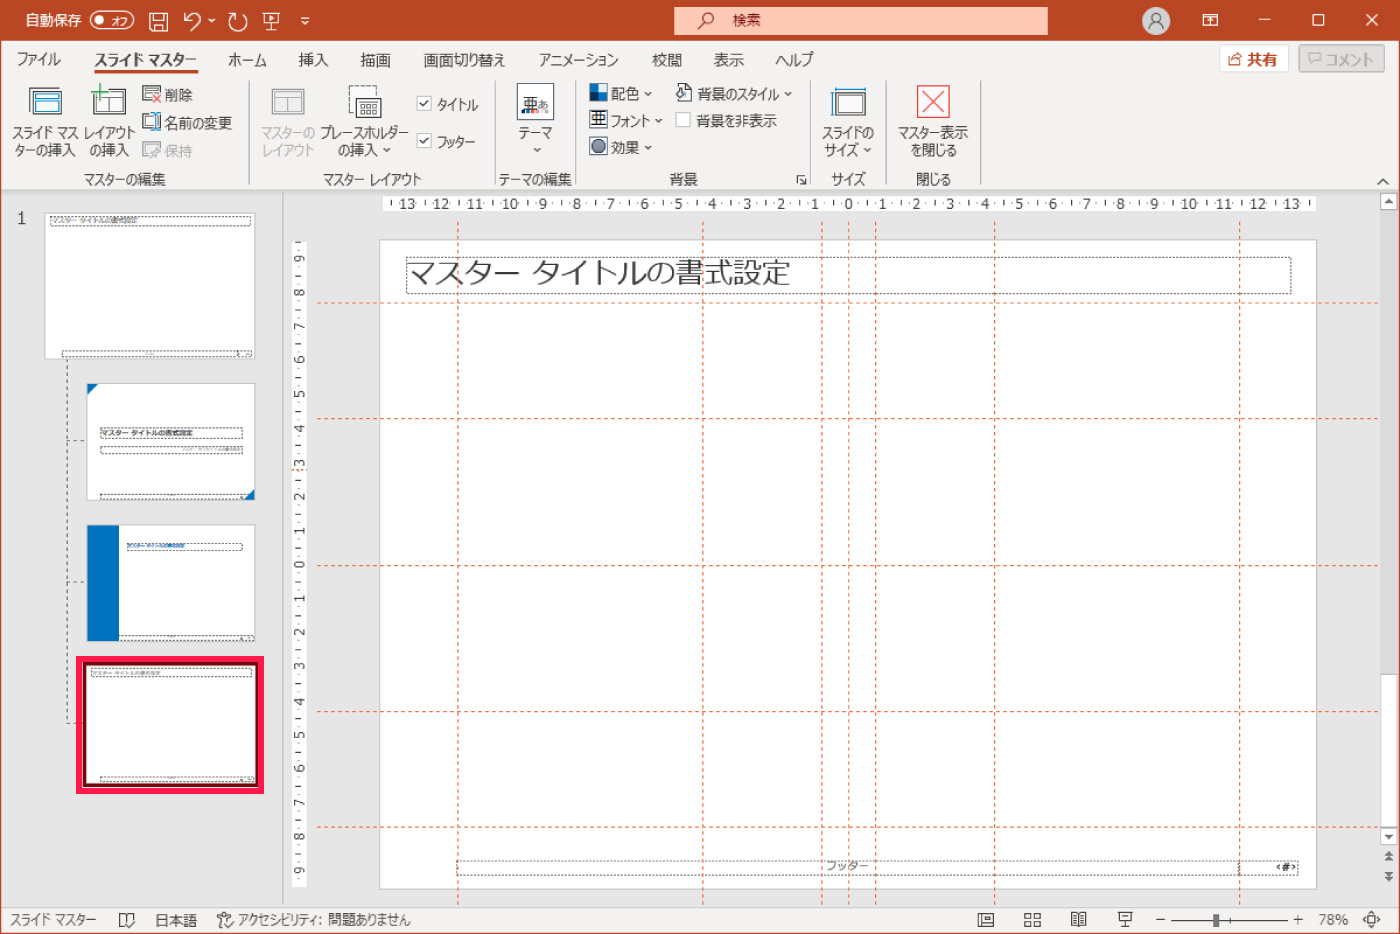Click 日本語 language in status bar

point(176,920)
